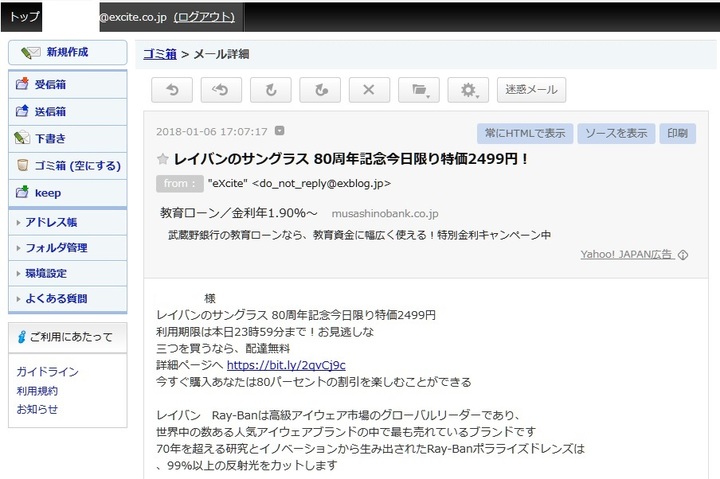The width and height of the screenshot is (720, 479).
Task: Open the keep folder
Action: 68,193
